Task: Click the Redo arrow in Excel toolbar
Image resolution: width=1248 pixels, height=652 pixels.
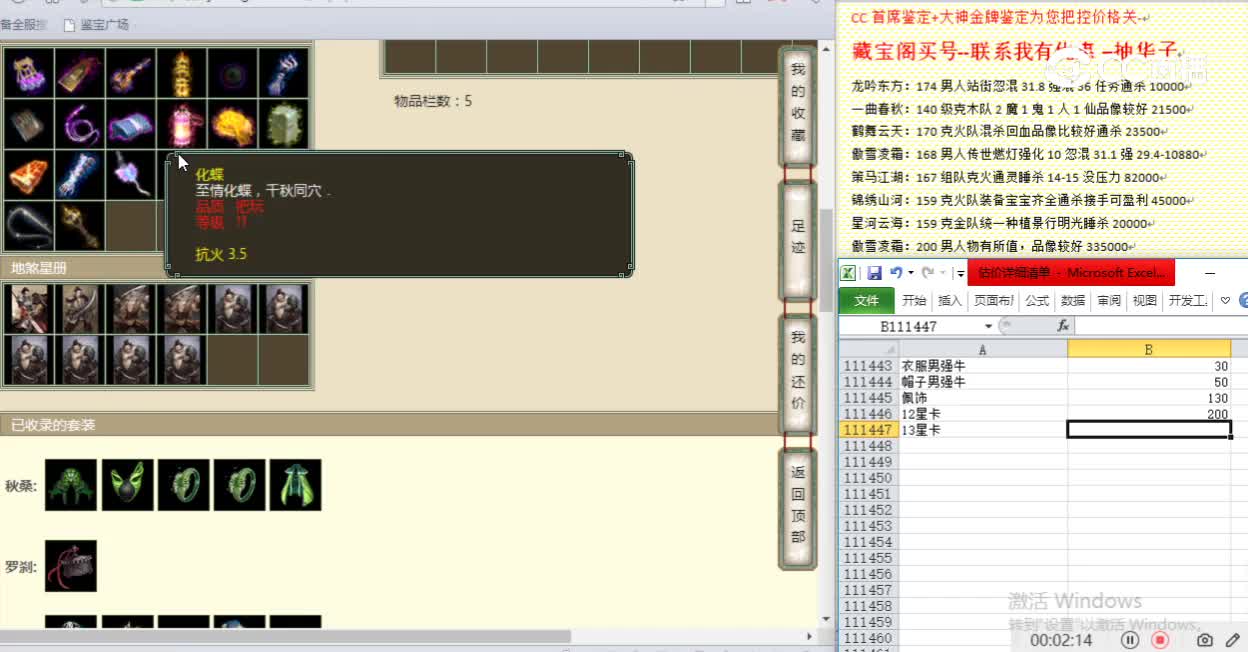Action: pos(927,273)
